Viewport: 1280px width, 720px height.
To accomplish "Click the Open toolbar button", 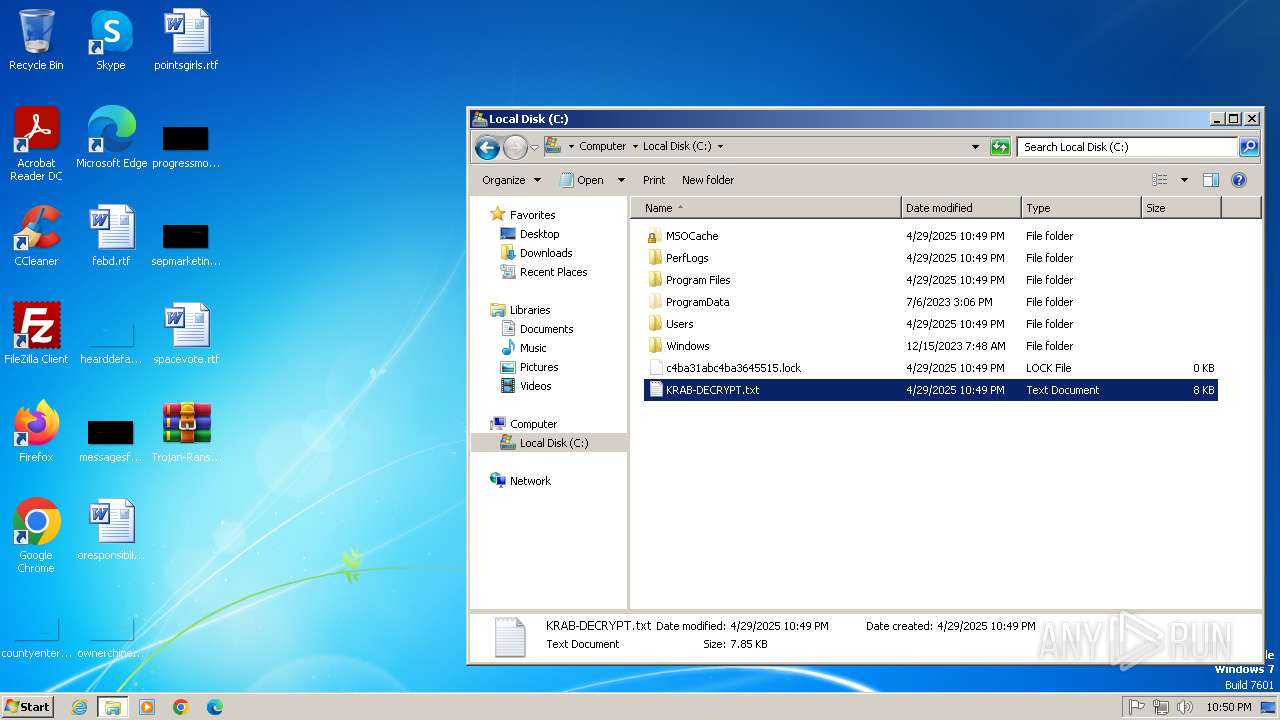I will 583,180.
